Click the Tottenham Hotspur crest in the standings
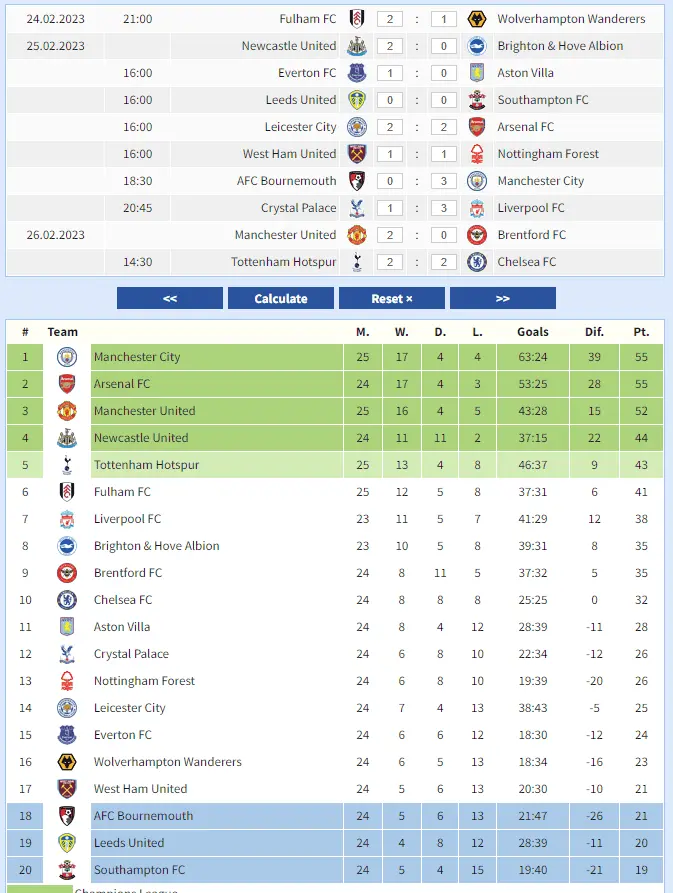The image size is (673, 893). point(67,465)
